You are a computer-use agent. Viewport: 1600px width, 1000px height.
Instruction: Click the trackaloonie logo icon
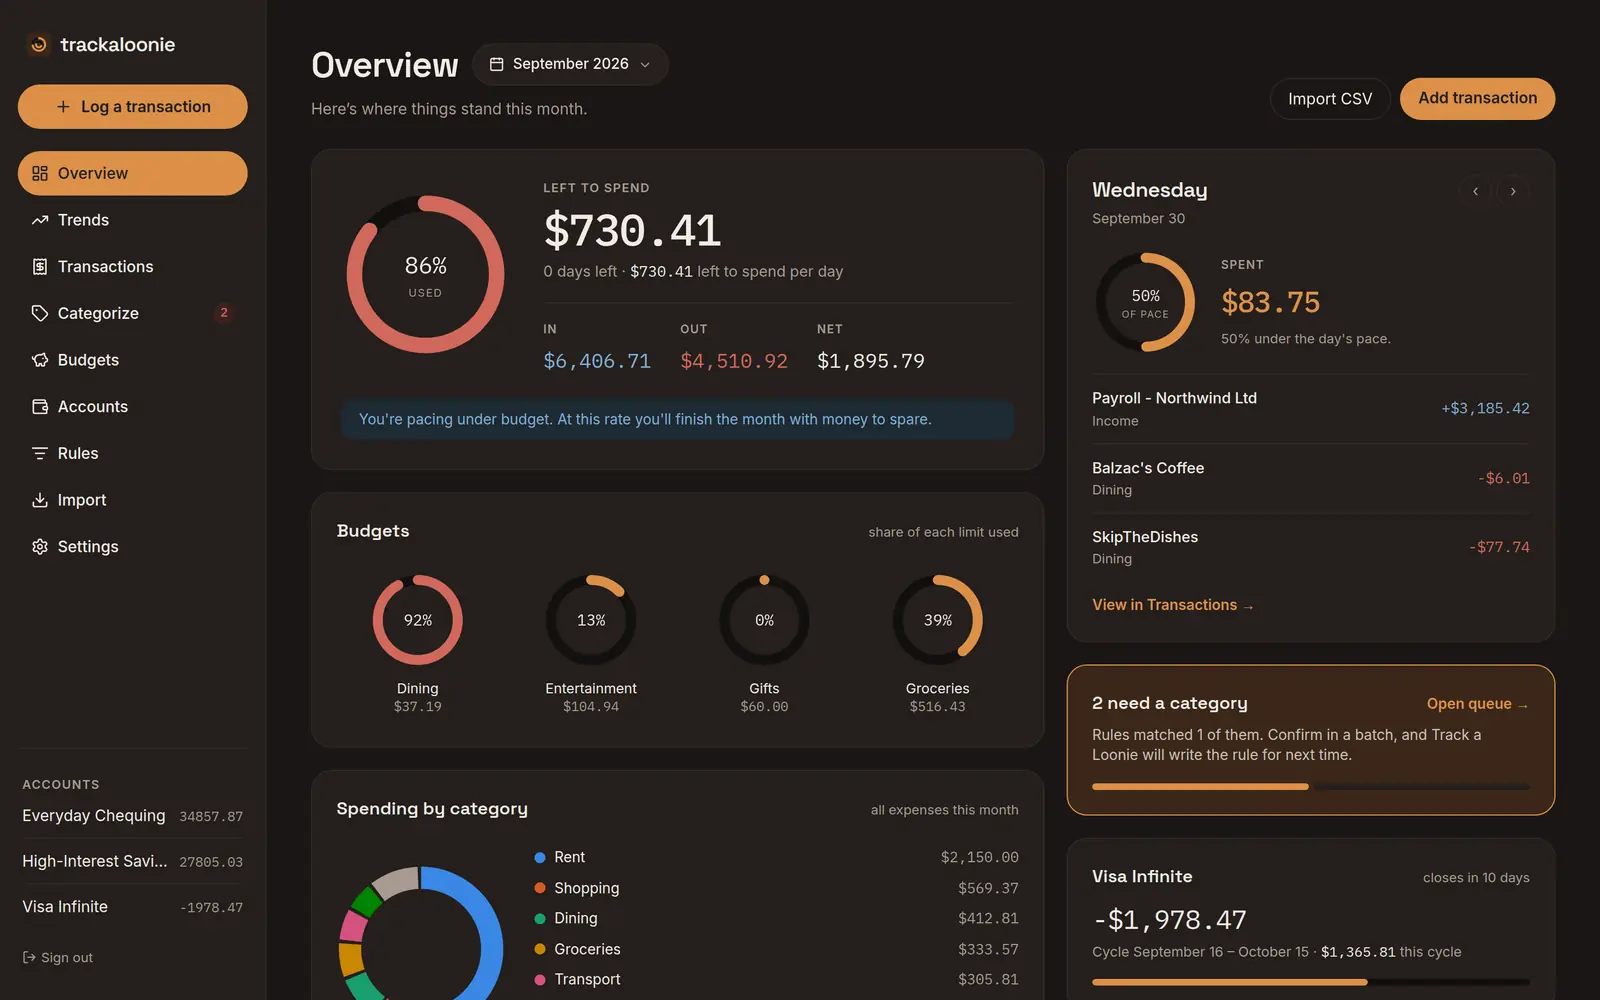tap(38, 44)
